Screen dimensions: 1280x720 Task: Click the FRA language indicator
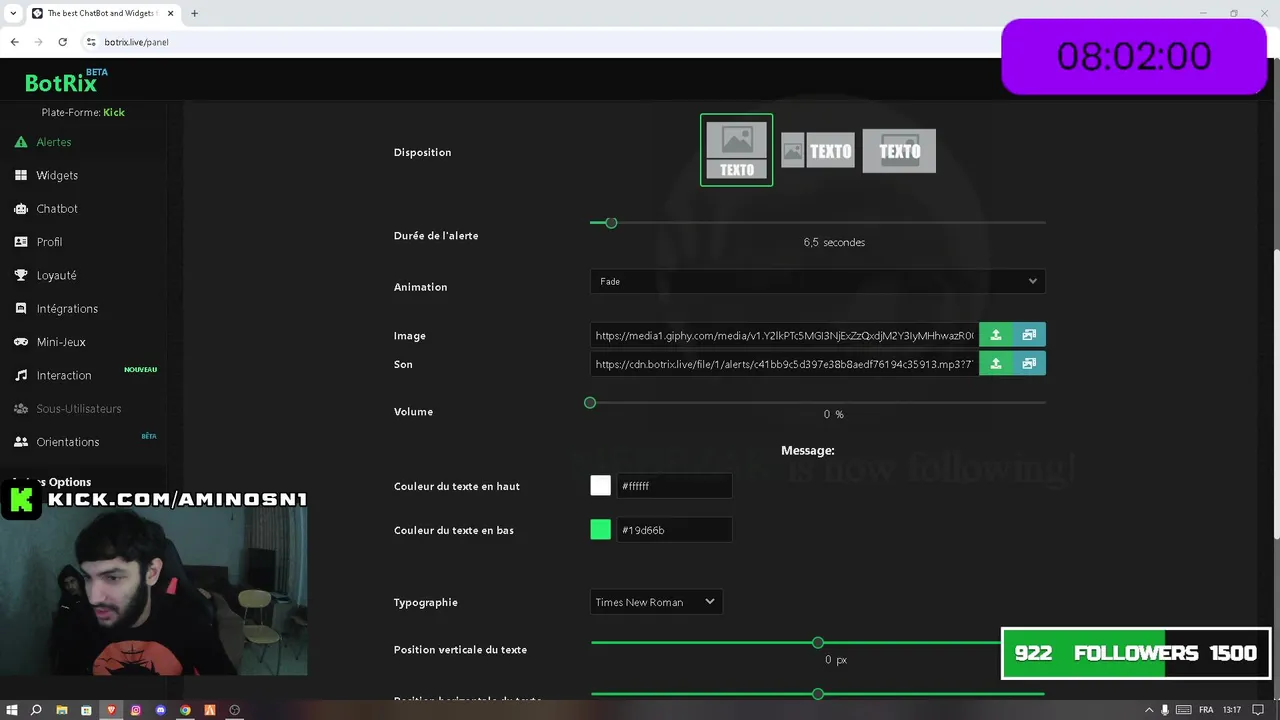point(1206,710)
